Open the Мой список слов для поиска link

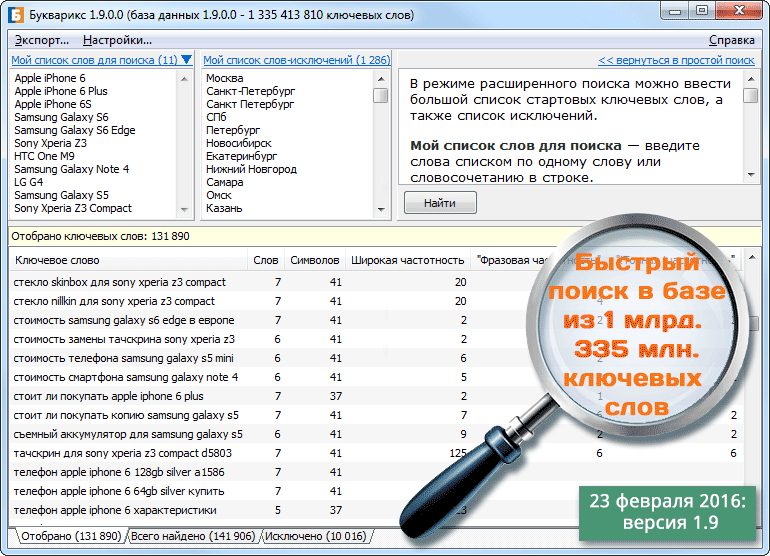point(94,60)
